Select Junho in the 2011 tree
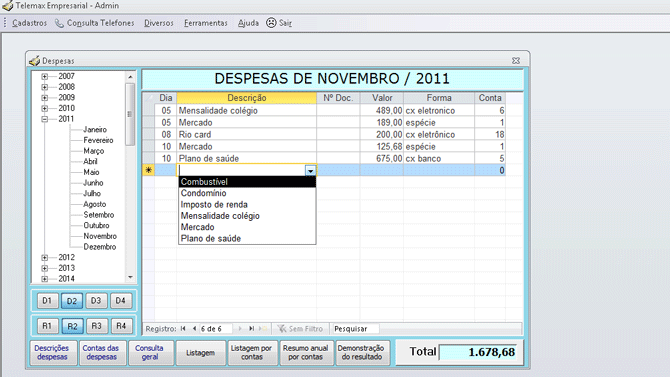The height and width of the screenshot is (377, 670). 93,183
